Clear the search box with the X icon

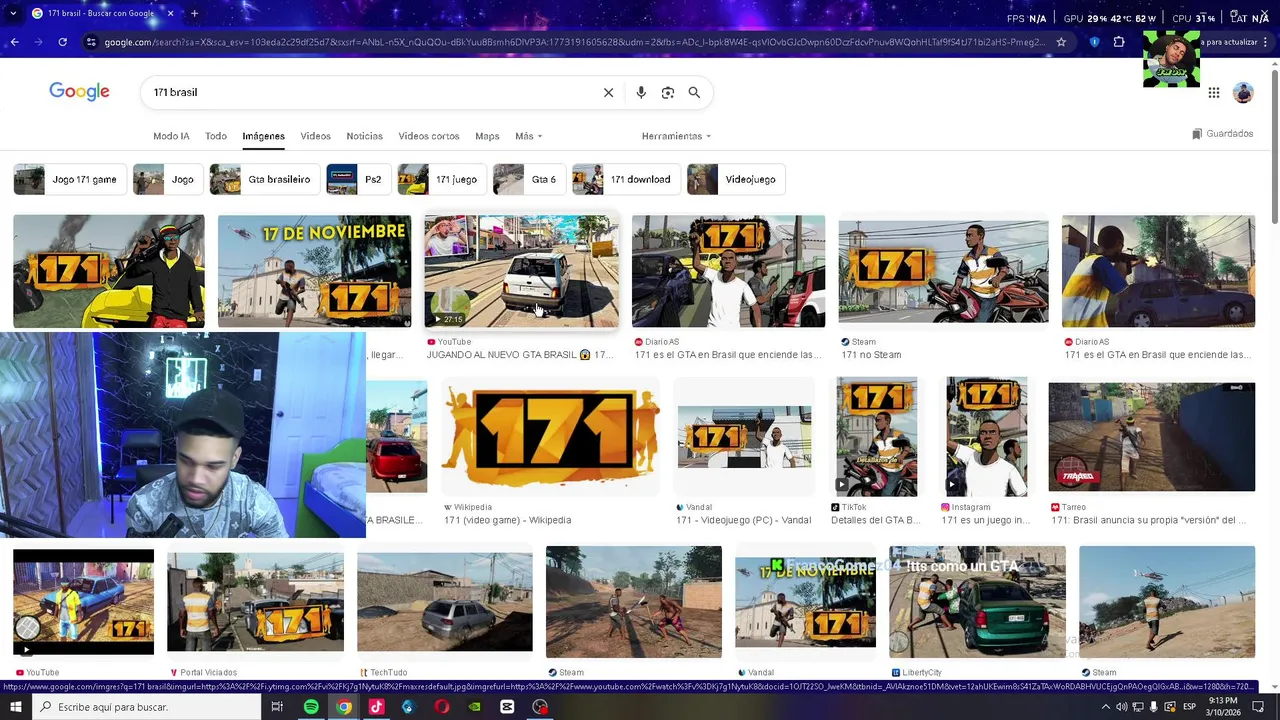(x=608, y=92)
